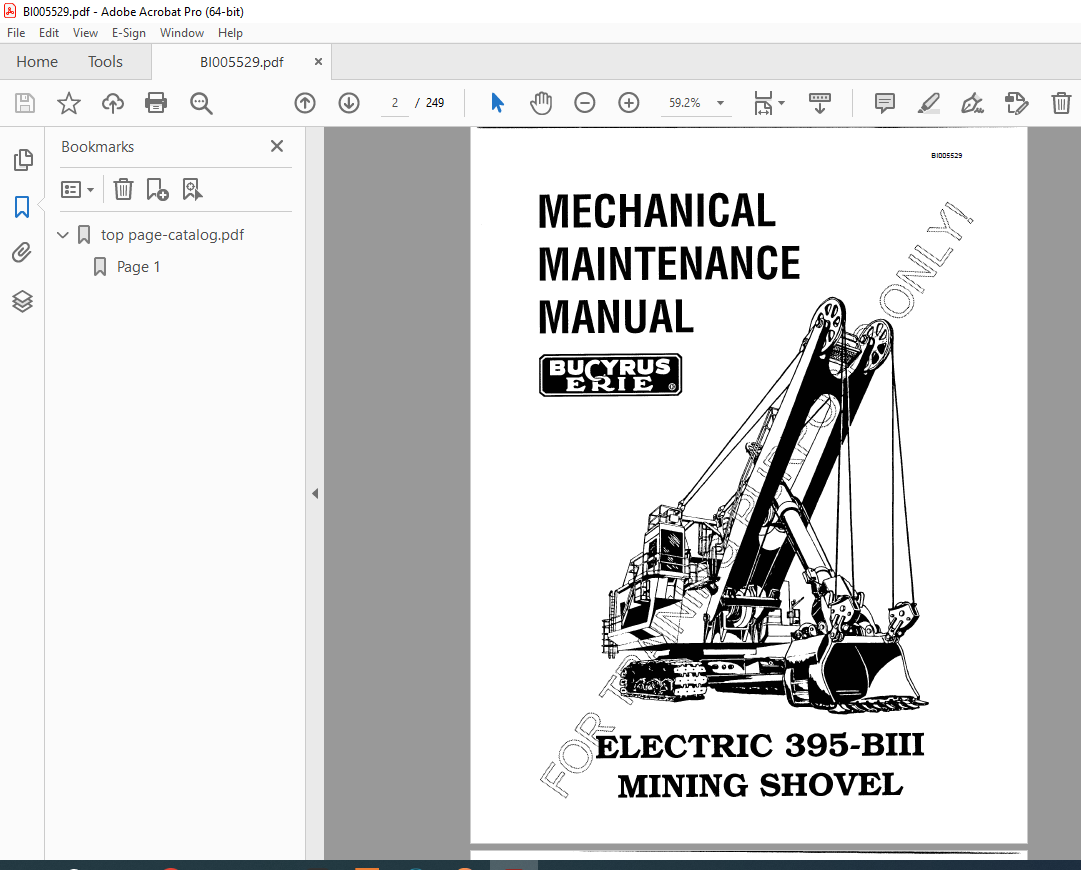
Task: Select top page-catalog.pdf bookmark
Action: click(x=172, y=235)
